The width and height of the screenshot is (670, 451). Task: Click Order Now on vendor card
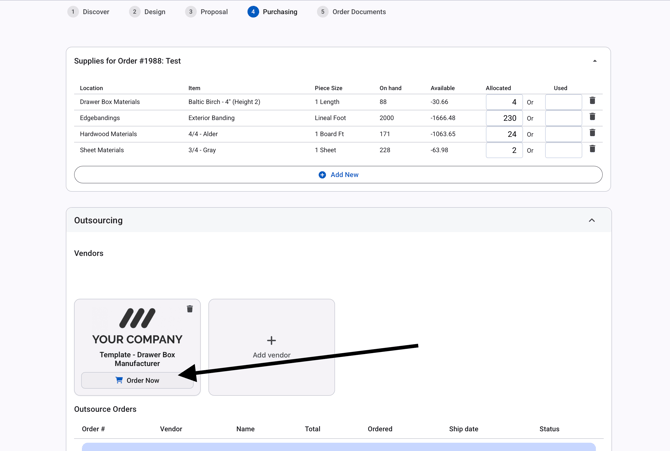(137, 380)
